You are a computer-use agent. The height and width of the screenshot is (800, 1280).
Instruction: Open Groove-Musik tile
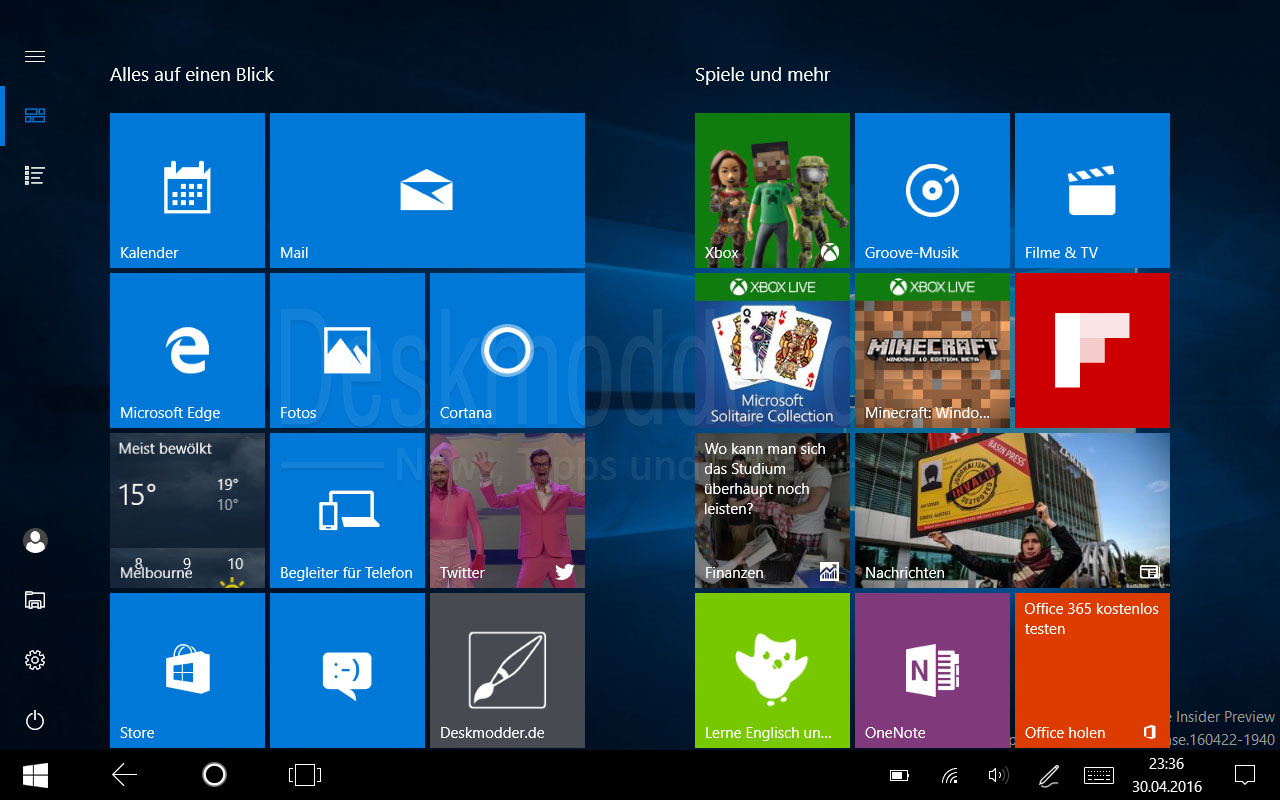[x=932, y=190]
